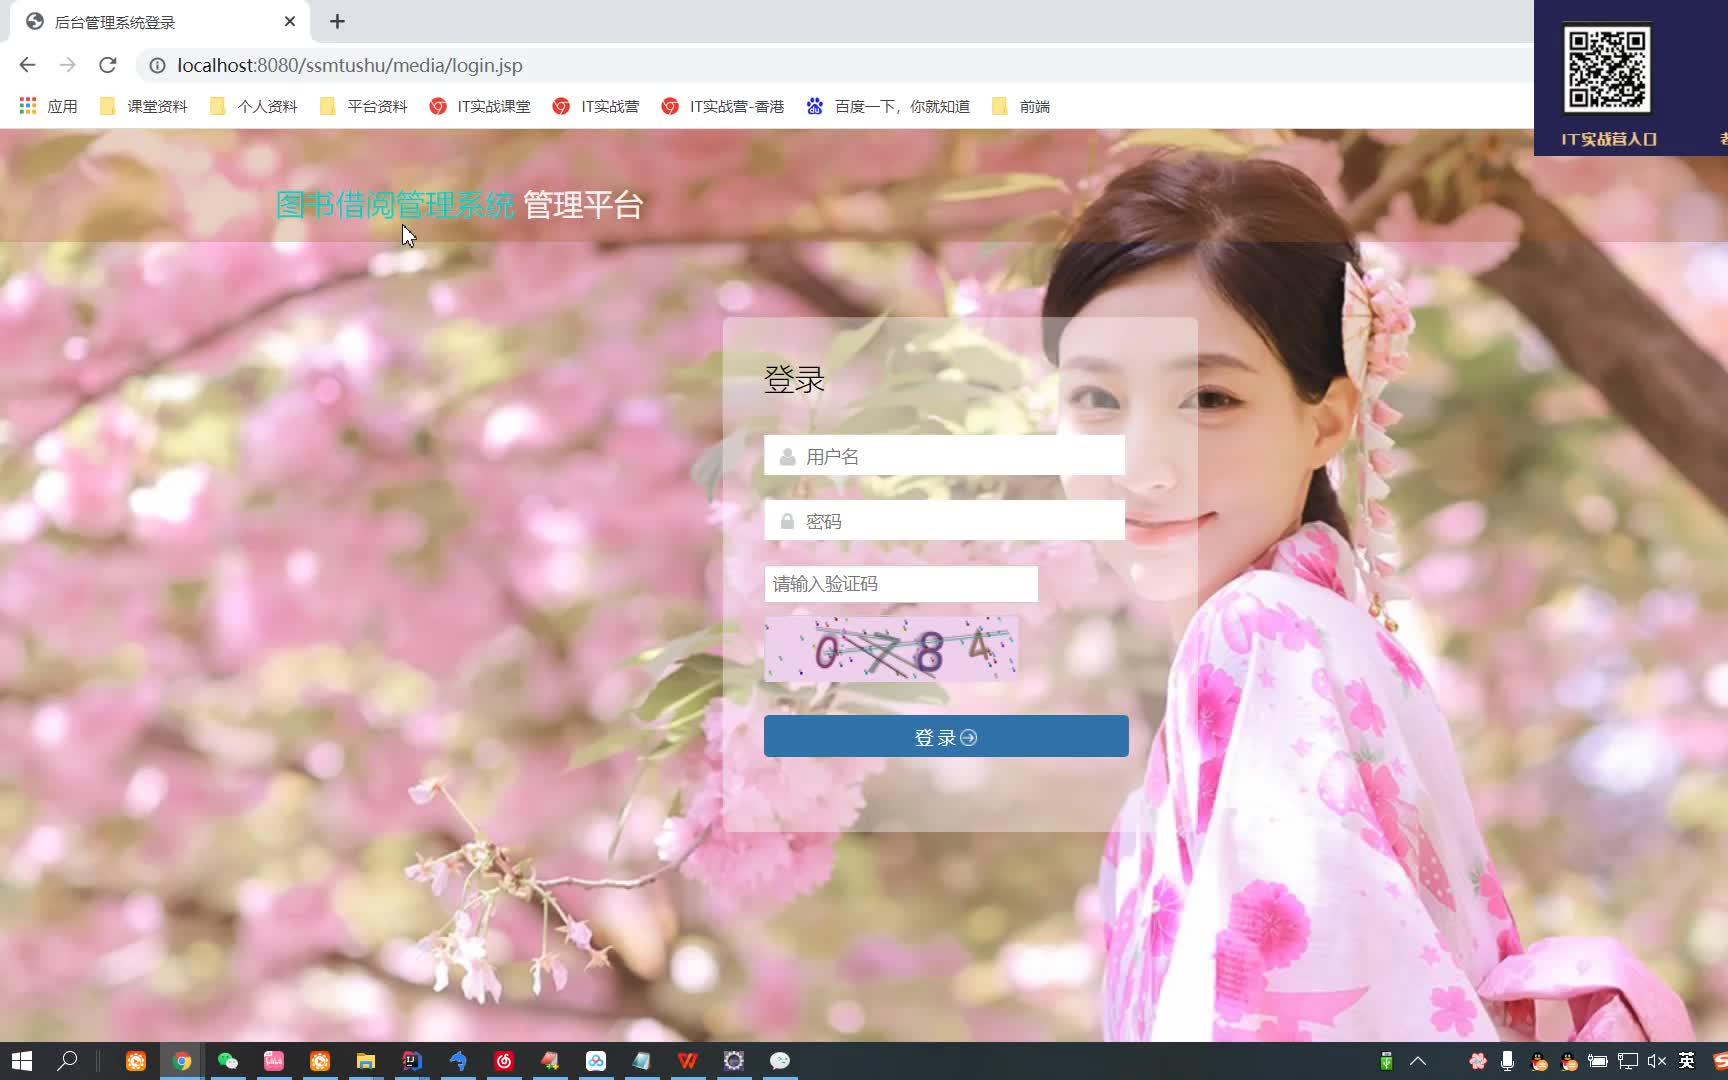Click the microphone icon in system tray

(1508, 1061)
